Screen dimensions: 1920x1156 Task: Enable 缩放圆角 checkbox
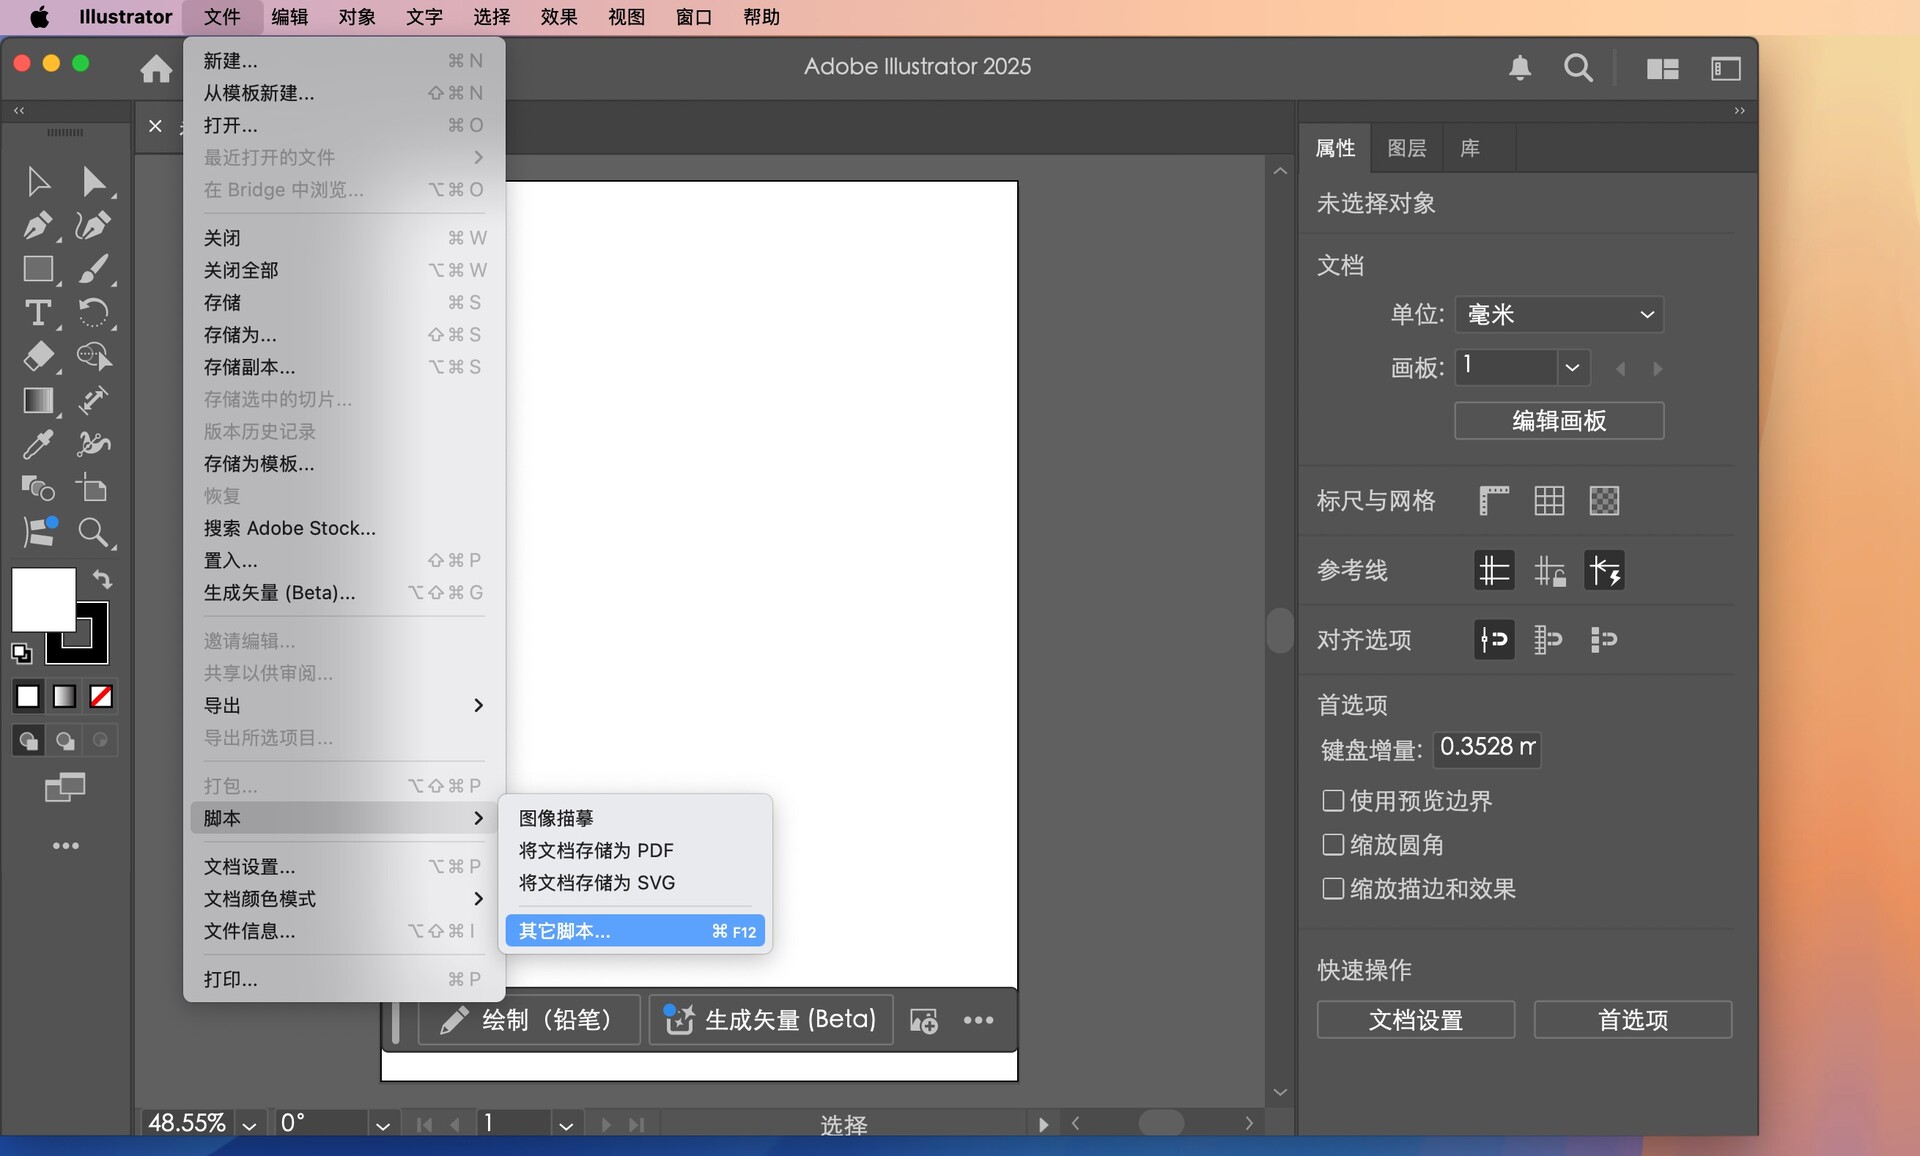(1332, 845)
